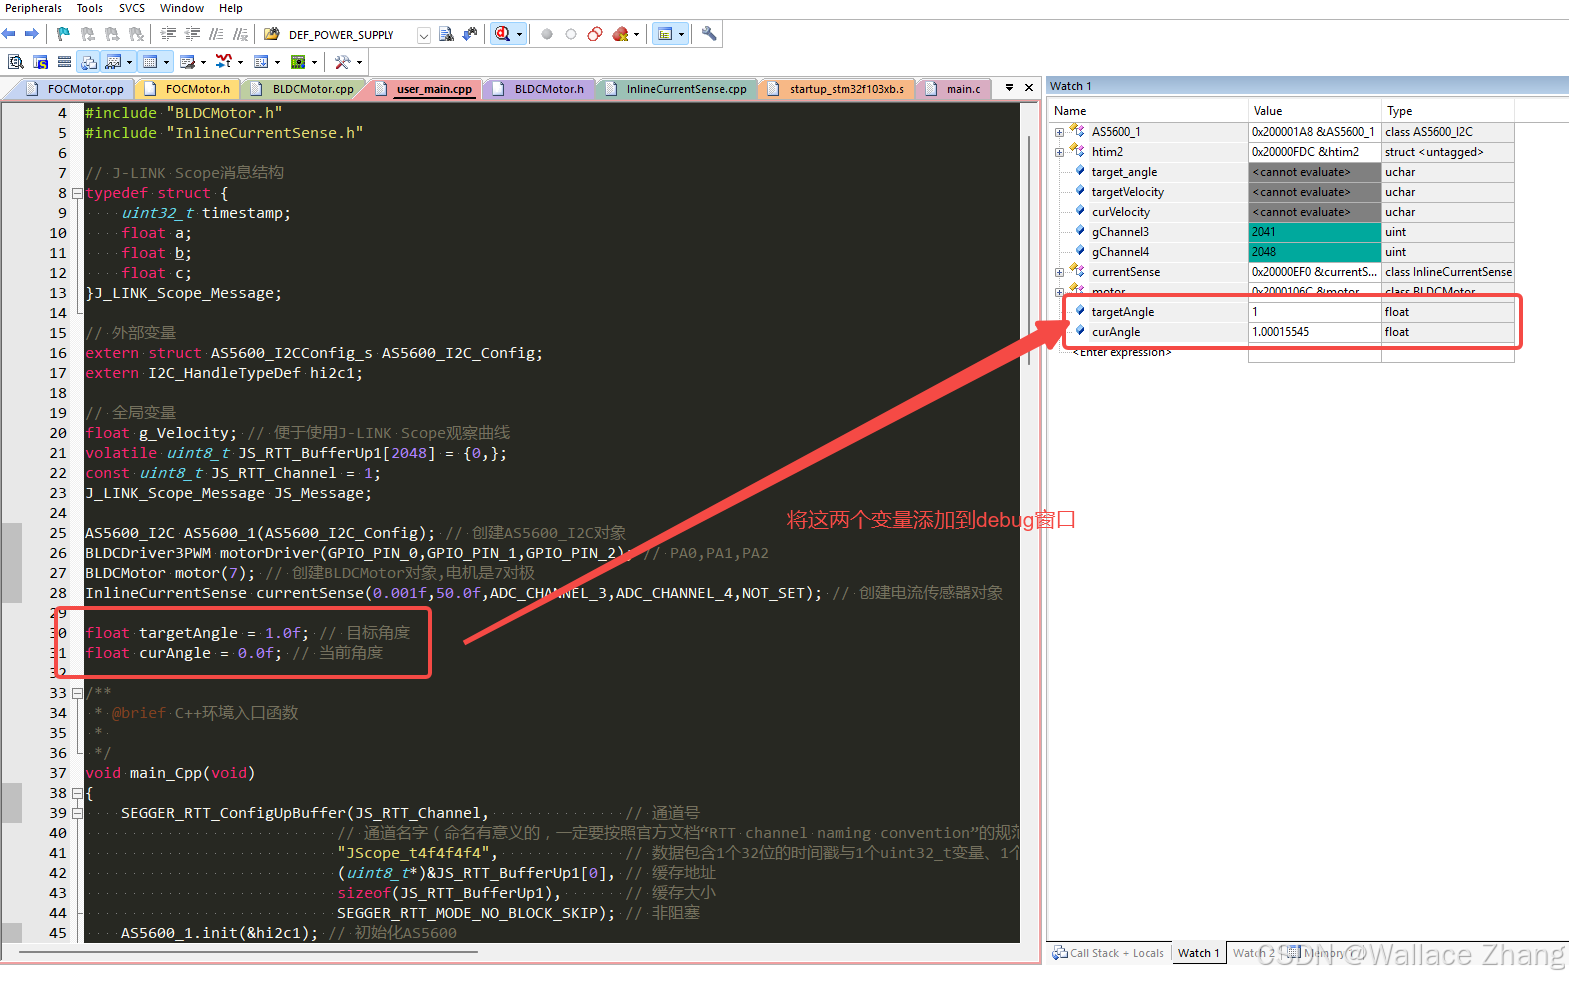Screen dimensions: 1569x982
Task: Toggle the Registers window icon
Action: coord(64,62)
